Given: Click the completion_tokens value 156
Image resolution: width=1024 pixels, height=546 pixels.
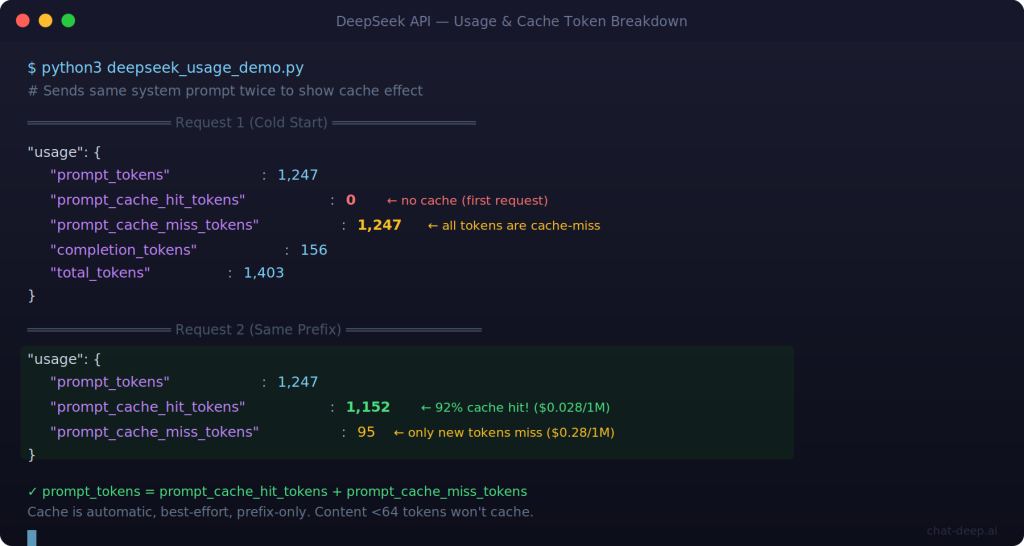Looking at the screenshot, I should (x=314, y=250).
